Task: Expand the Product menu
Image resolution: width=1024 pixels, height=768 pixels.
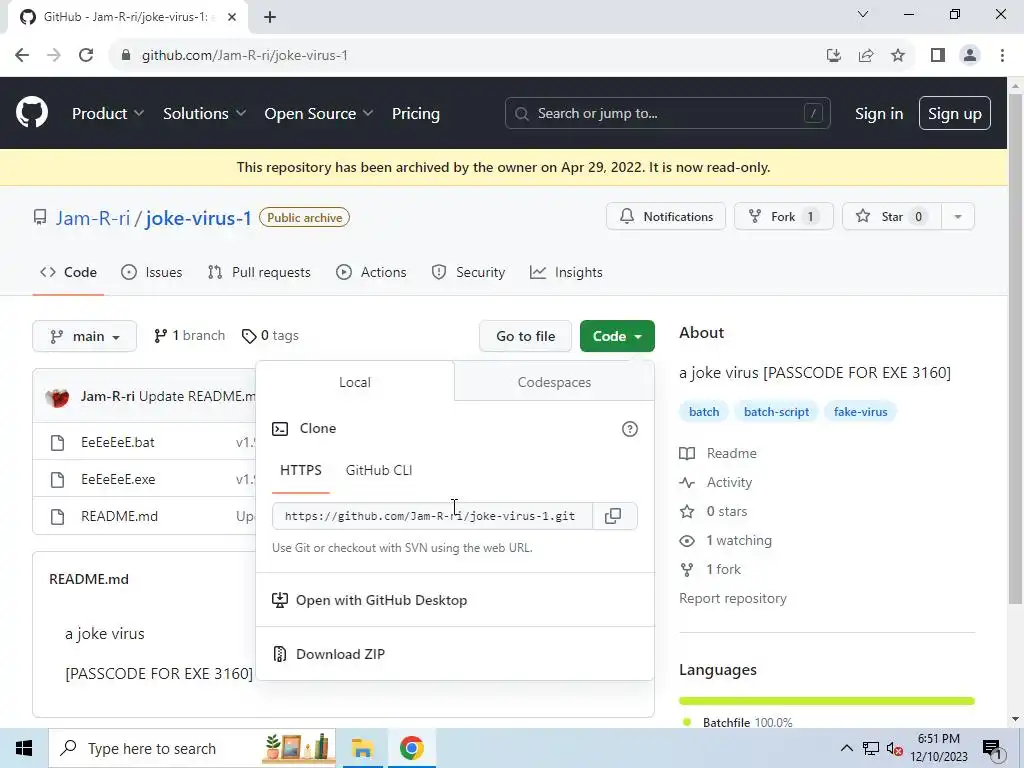Action: click(108, 114)
